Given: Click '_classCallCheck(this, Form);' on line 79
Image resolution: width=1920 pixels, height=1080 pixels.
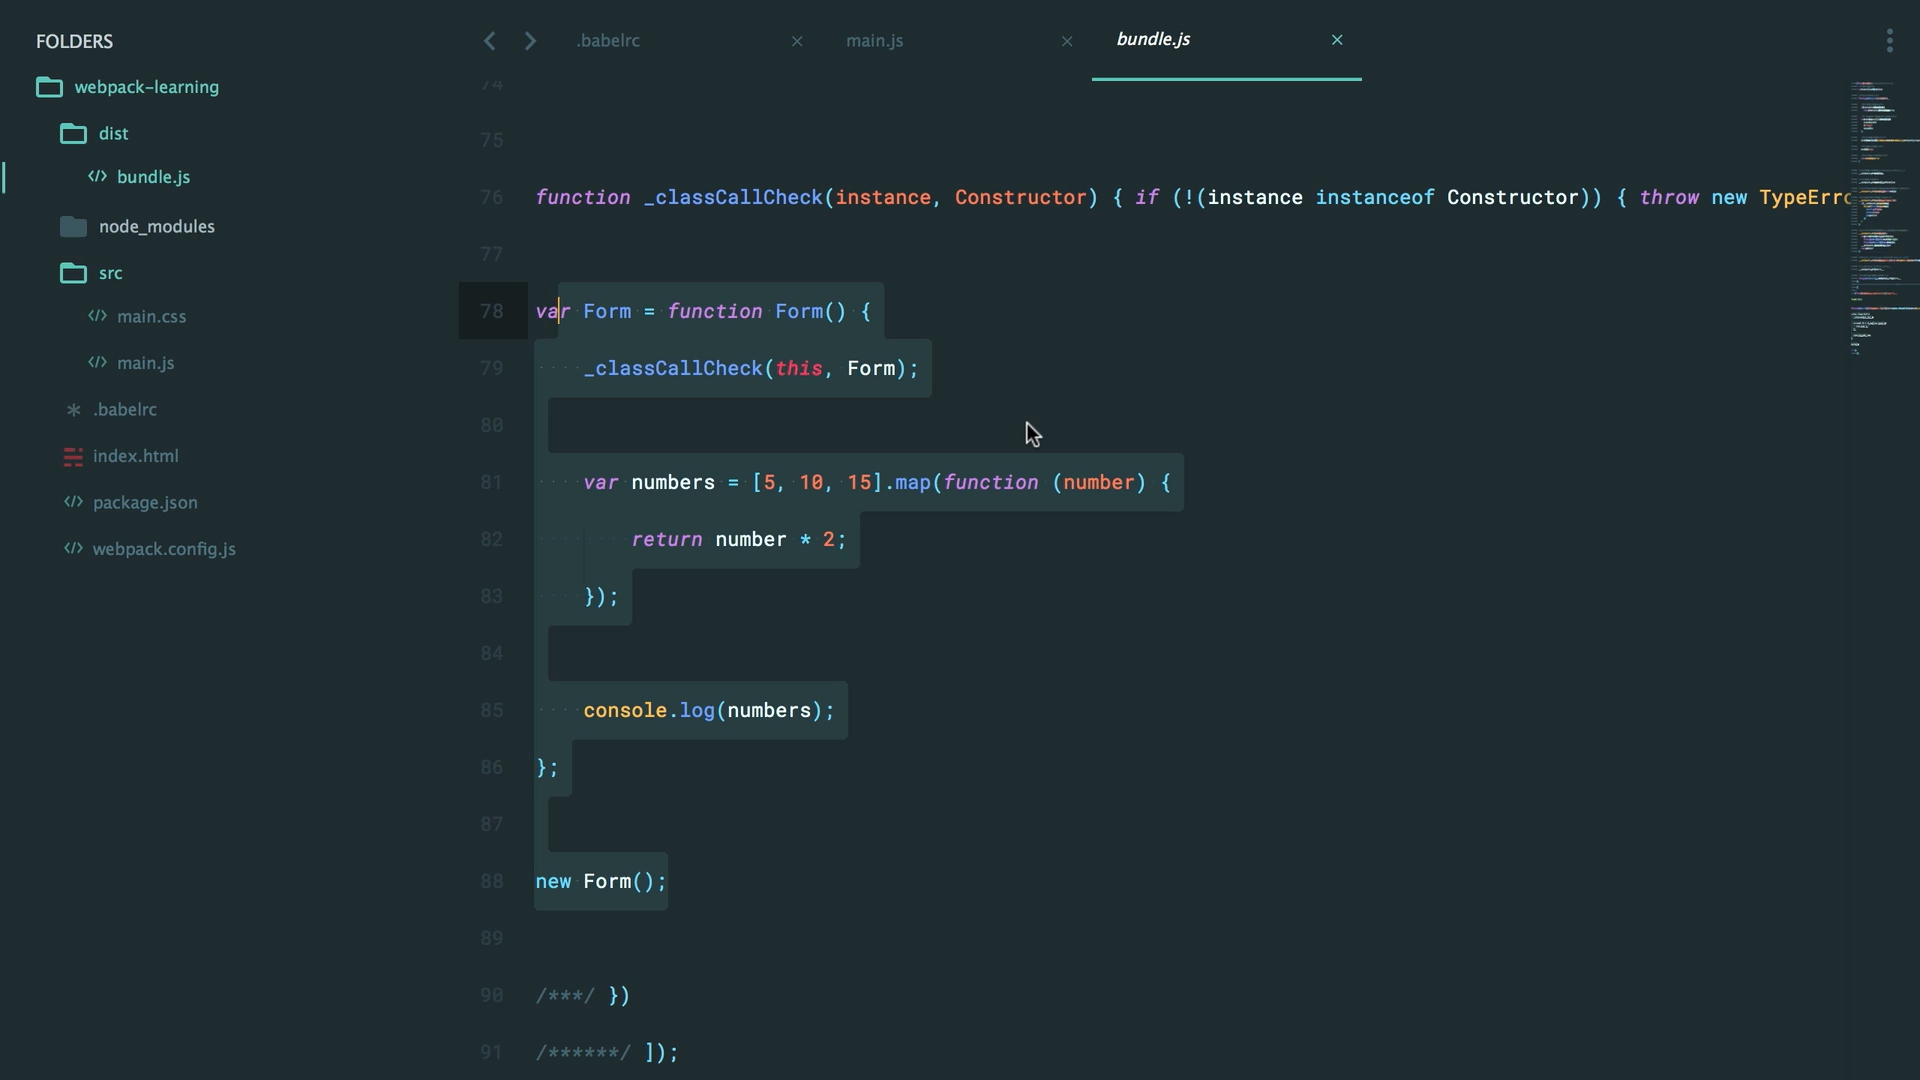Looking at the screenshot, I should click(x=751, y=368).
